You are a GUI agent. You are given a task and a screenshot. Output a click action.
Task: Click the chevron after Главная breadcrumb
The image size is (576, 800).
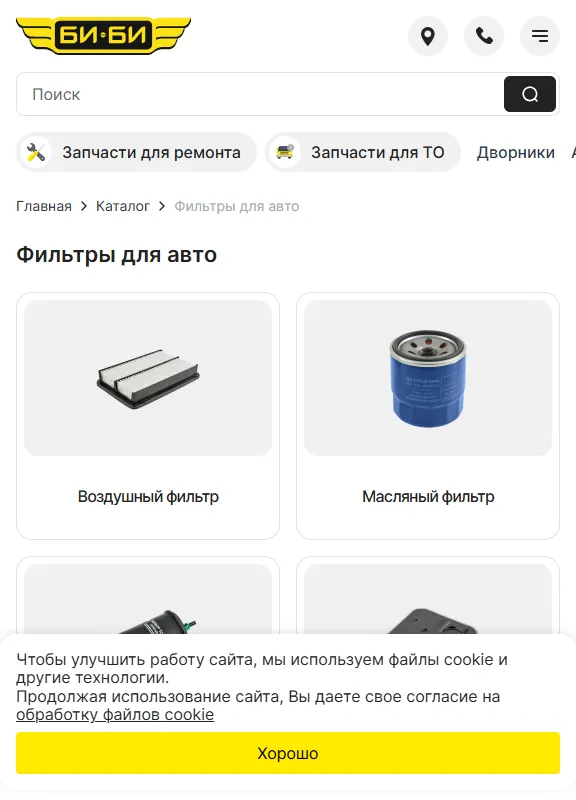pyautogui.click(x=84, y=206)
